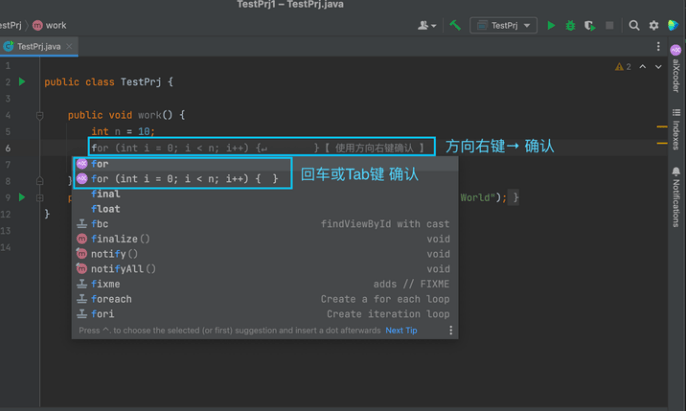Click the Next Tip link

(x=401, y=330)
